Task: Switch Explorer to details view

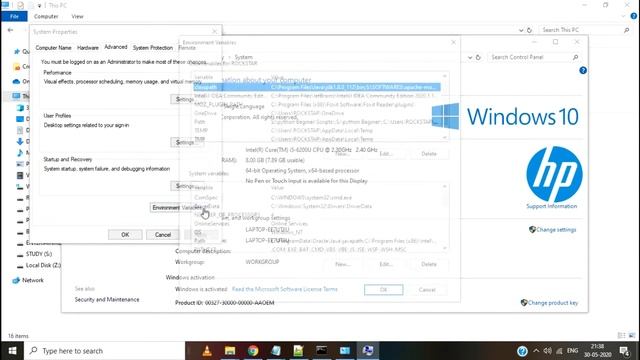Action: coord(622,336)
